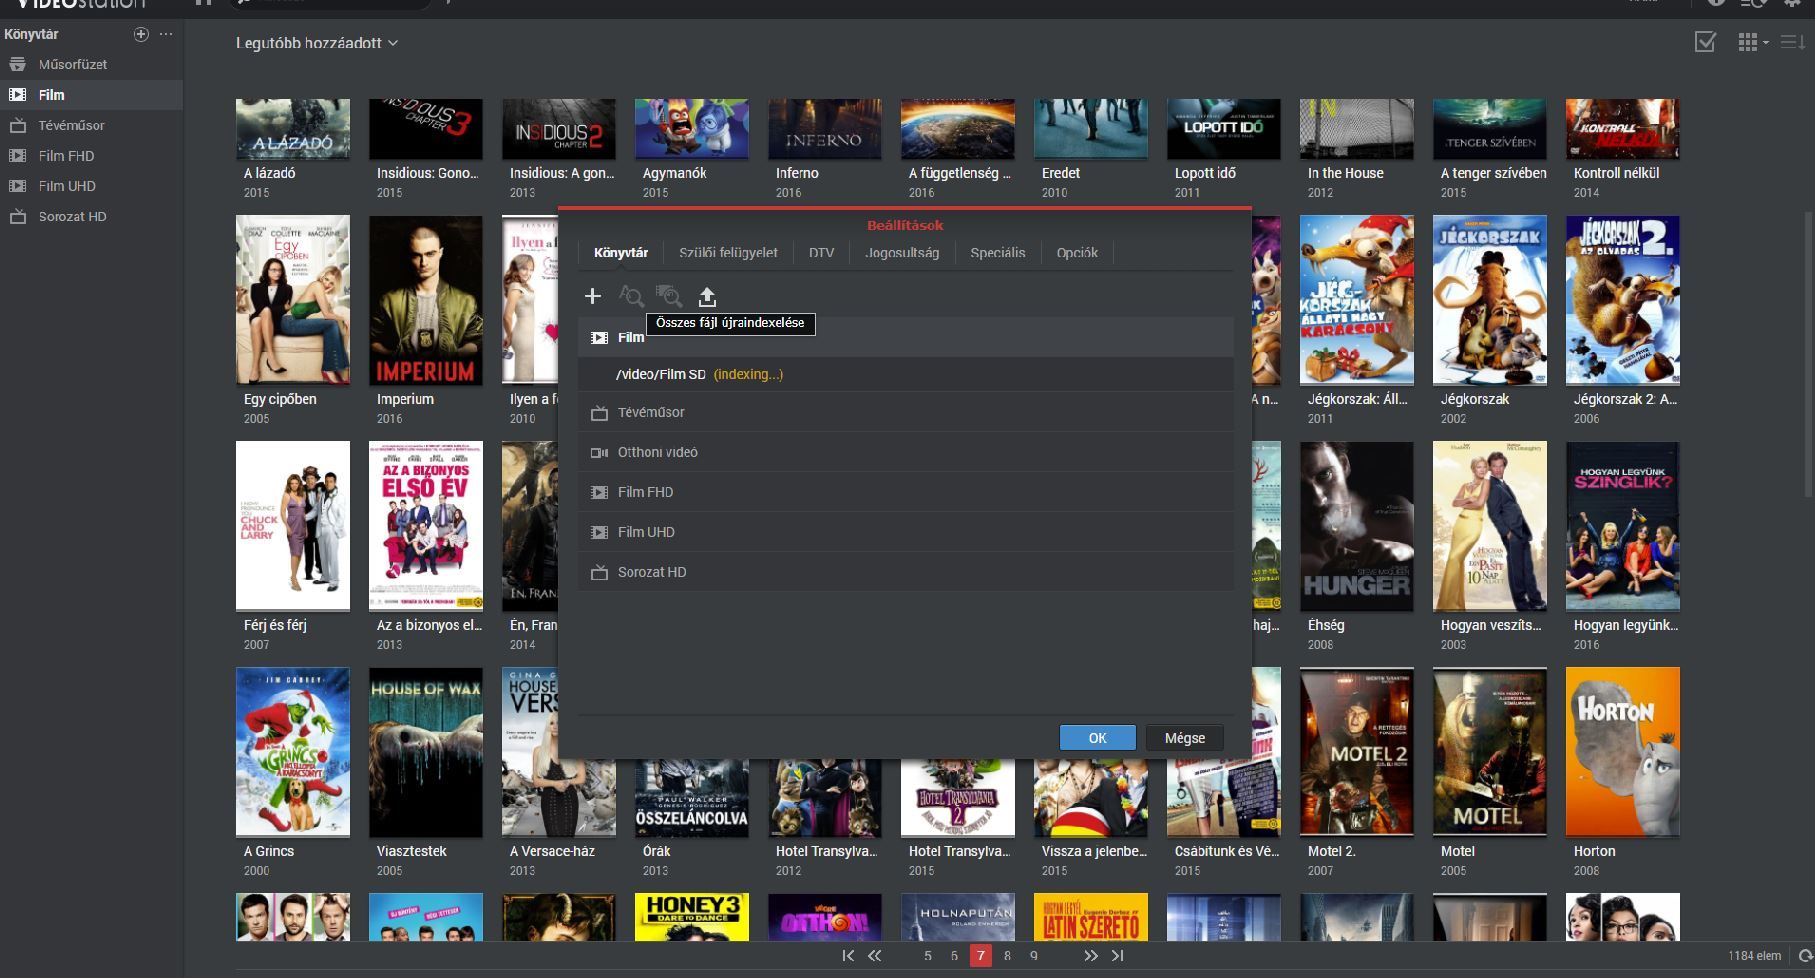Viewport: 1815px width, 978px height.
Task: Click the Eredet movie title
Action: (1061, 173)
